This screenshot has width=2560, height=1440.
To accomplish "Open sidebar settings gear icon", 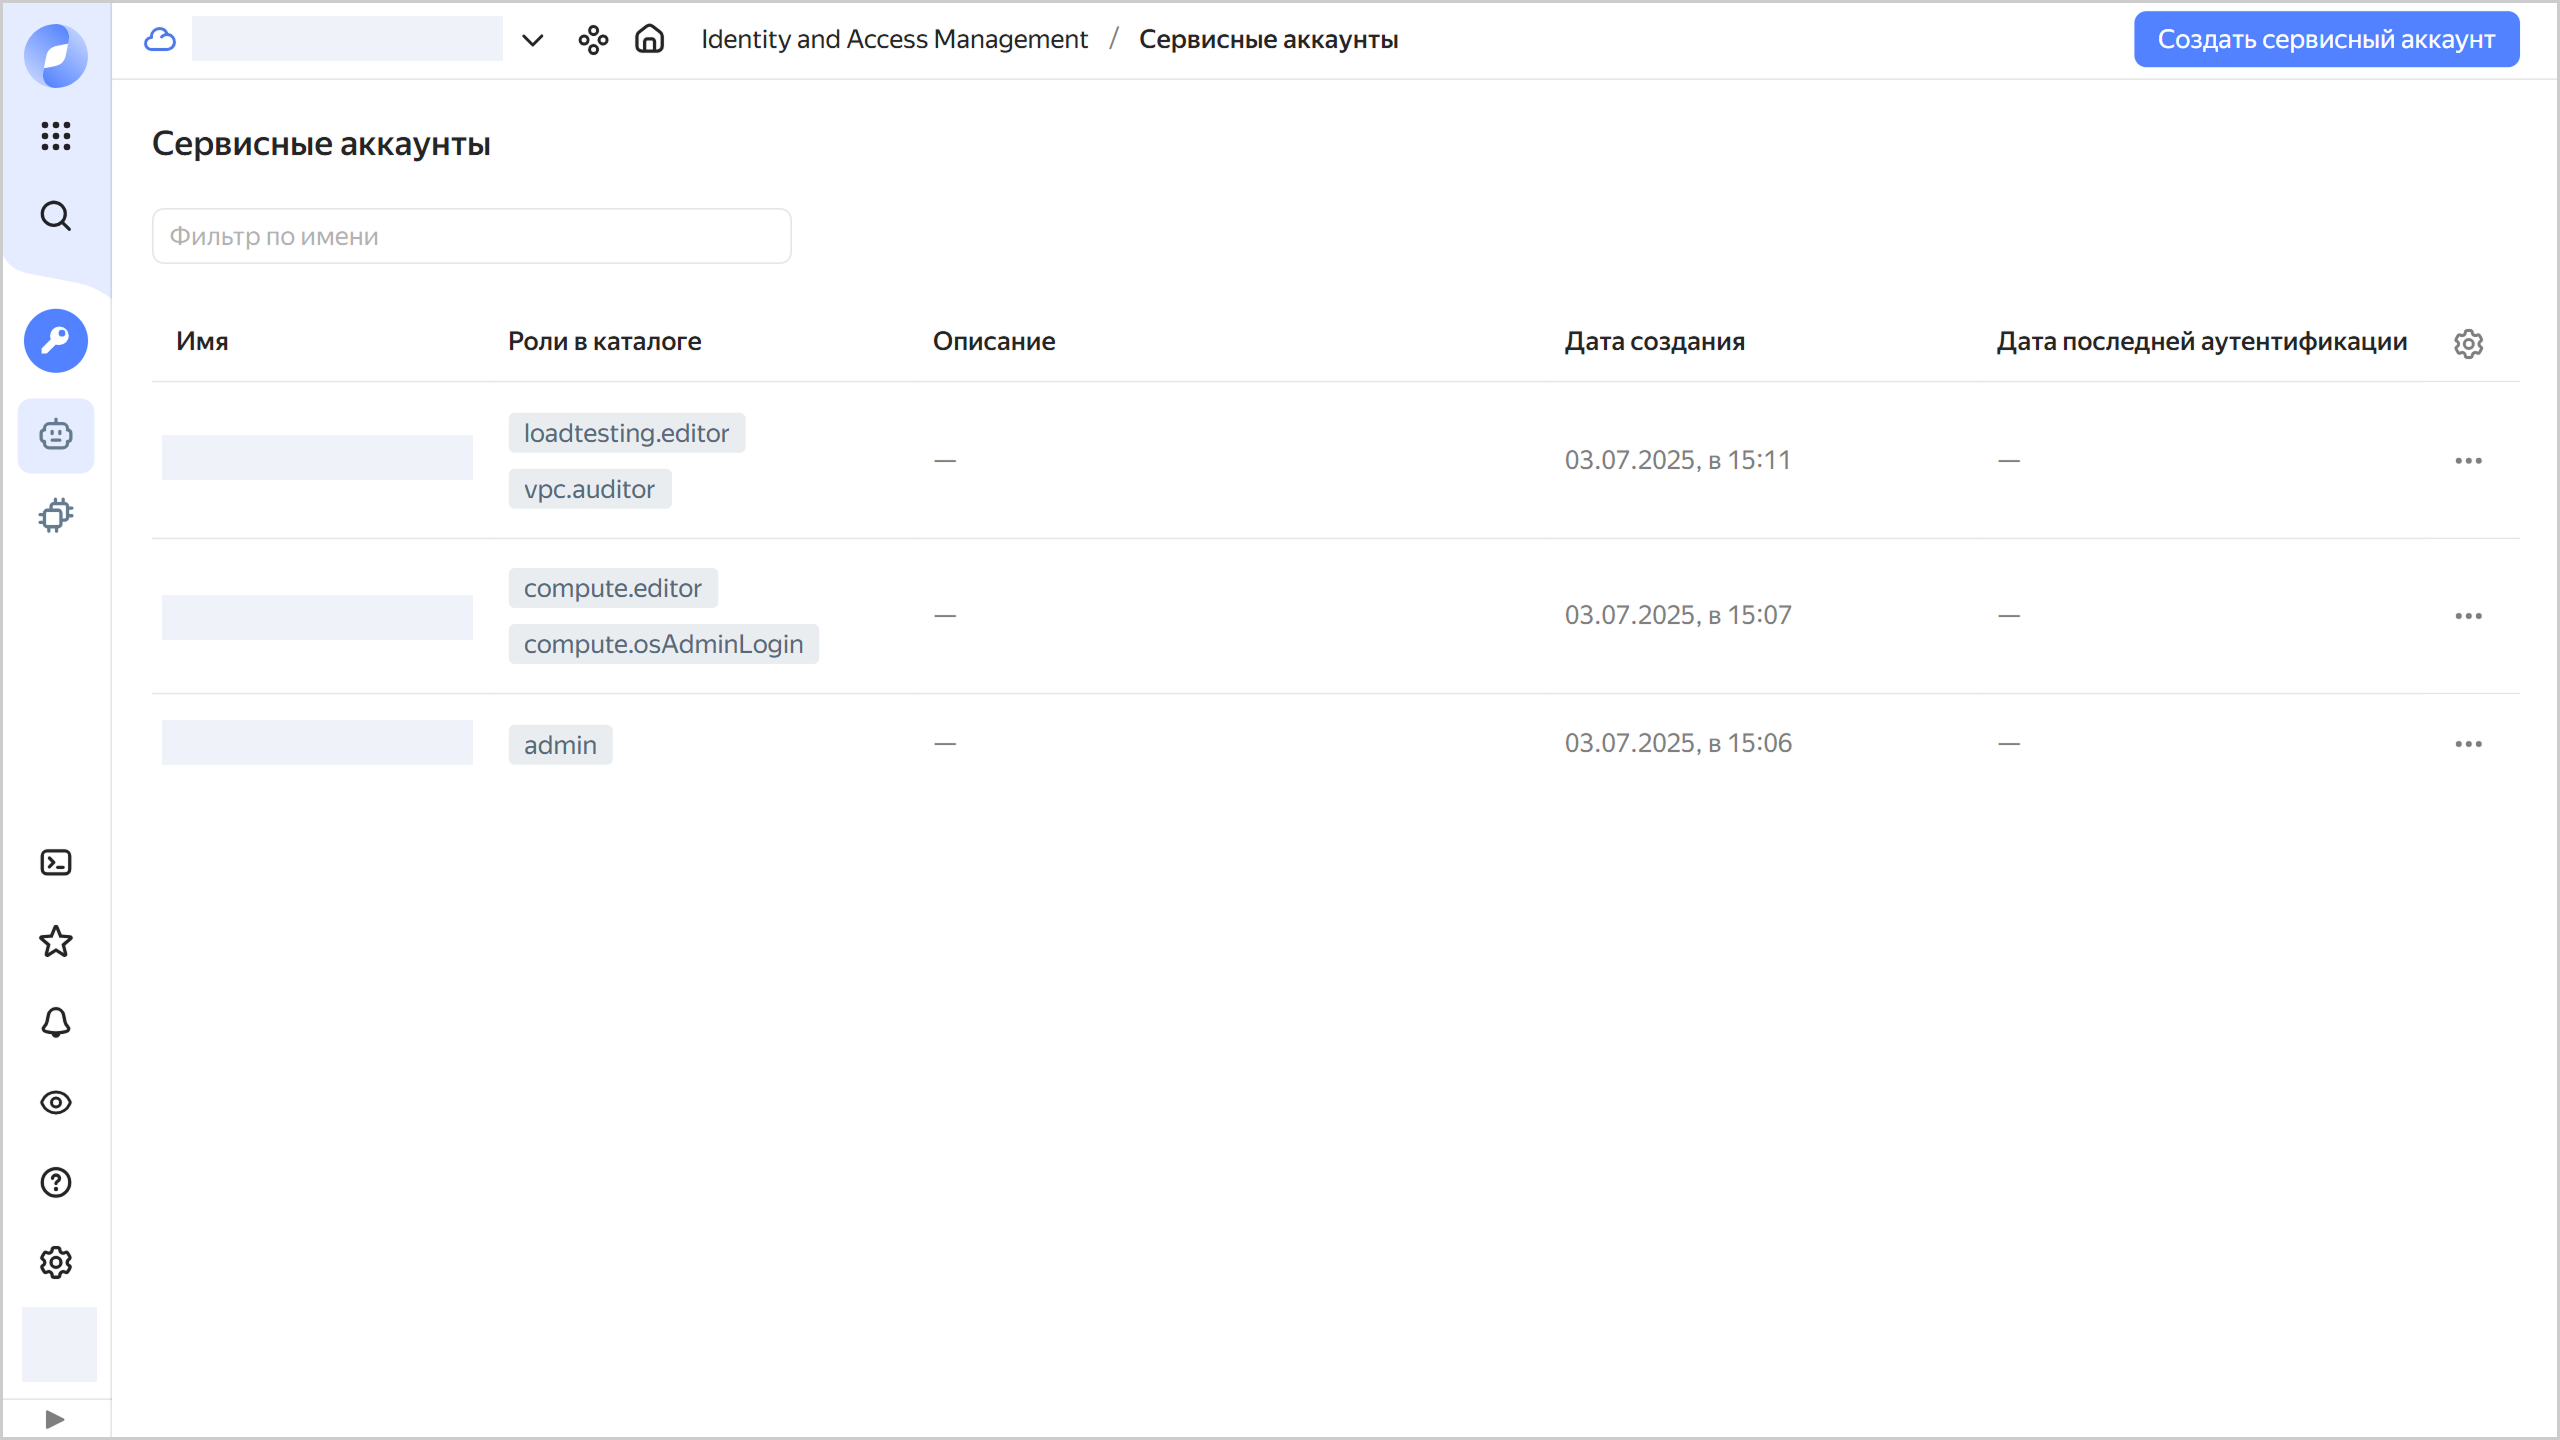I will 56,1262.
